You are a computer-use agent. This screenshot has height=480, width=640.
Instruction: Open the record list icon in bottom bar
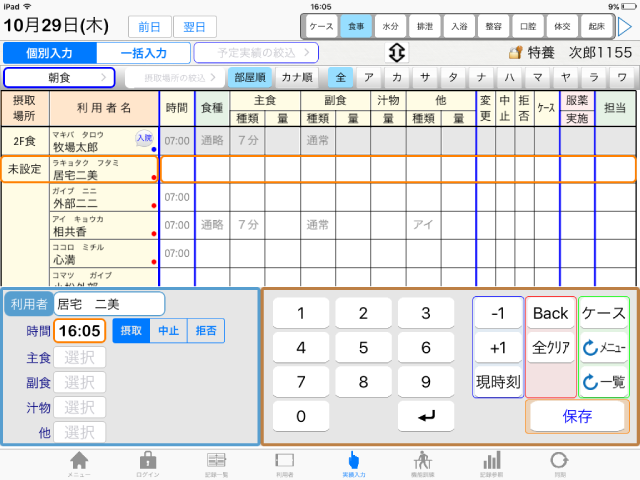point(217,463)
